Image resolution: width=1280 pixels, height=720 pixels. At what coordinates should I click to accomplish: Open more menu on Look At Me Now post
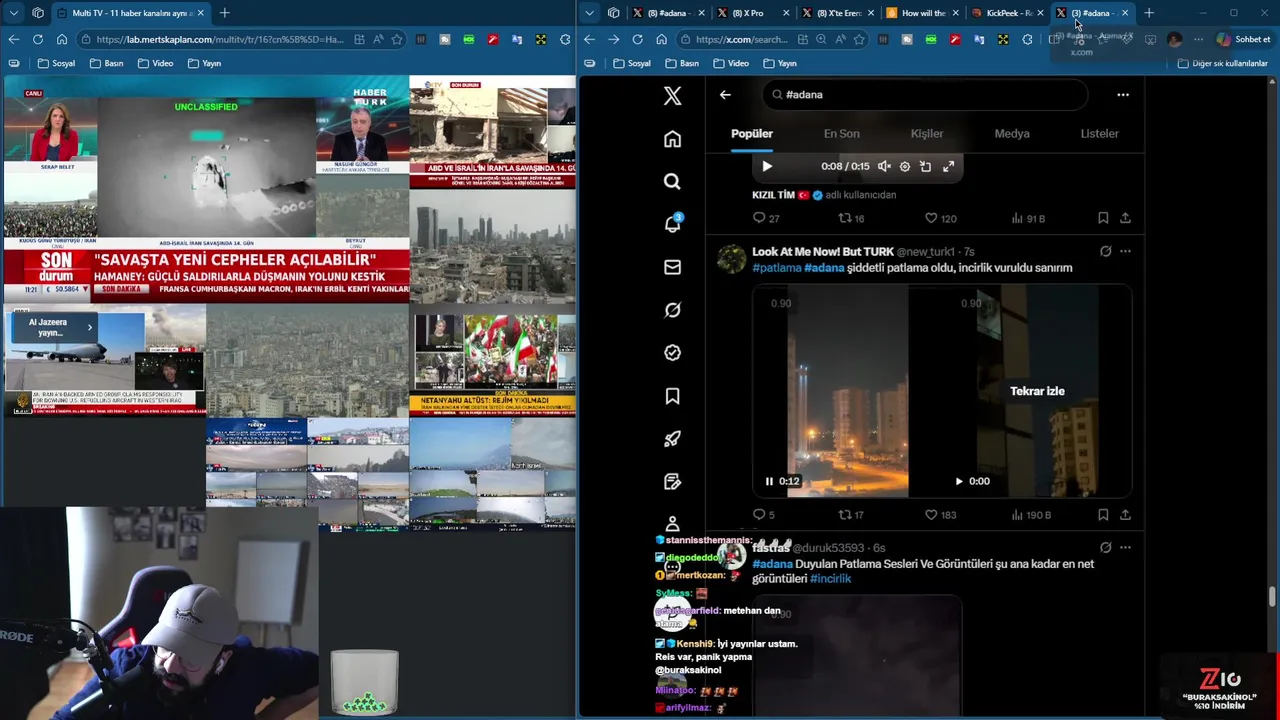click(x=1125, y=251)
